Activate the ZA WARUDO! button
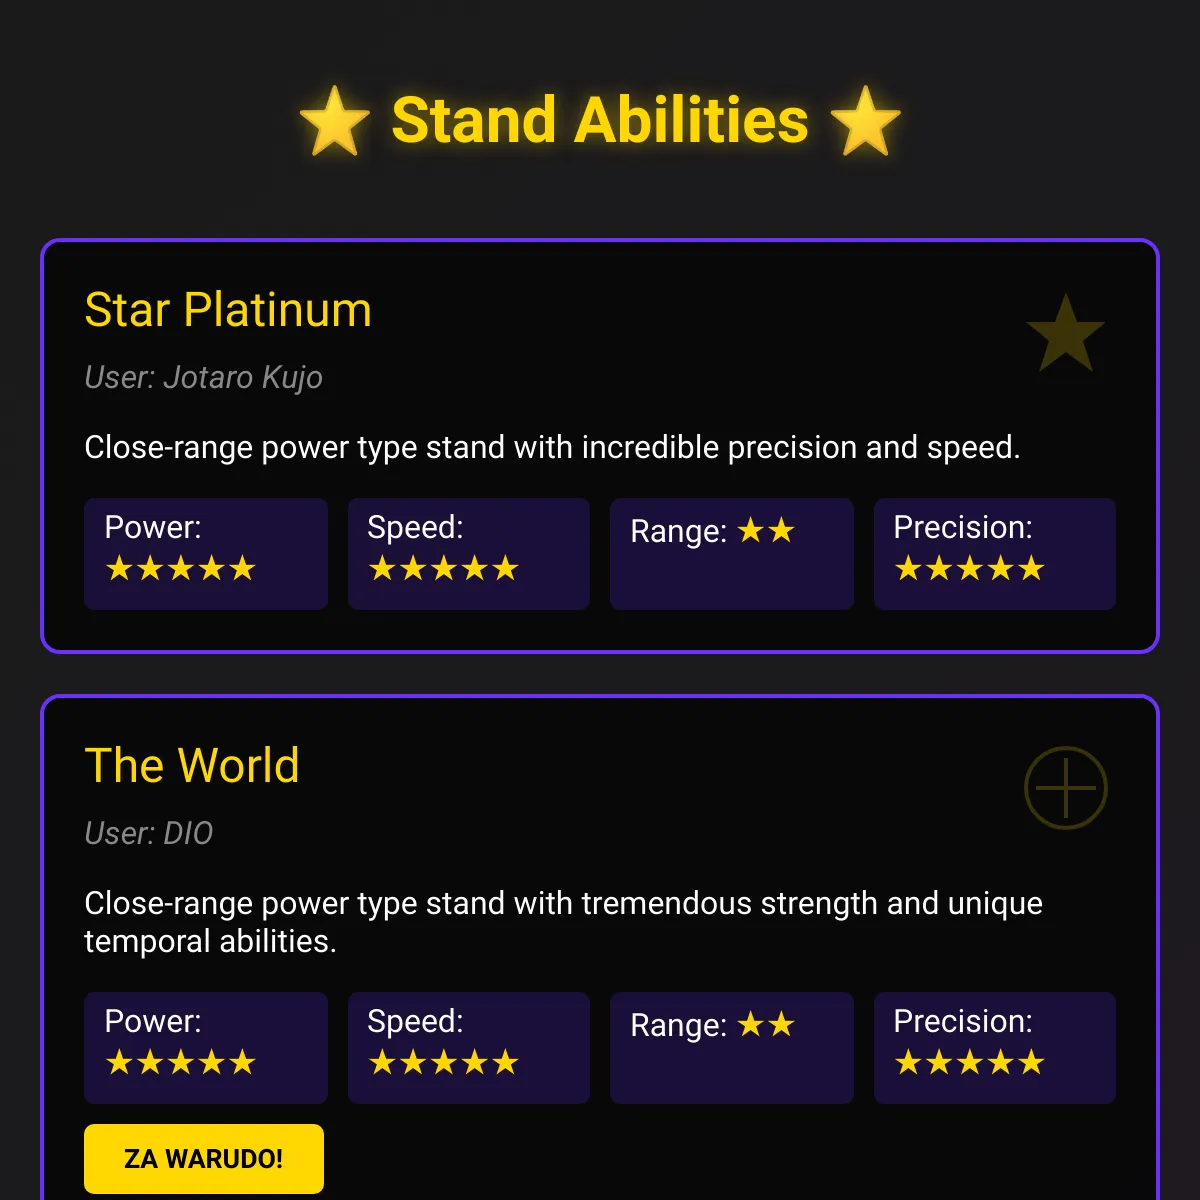 click(204, 1159)
